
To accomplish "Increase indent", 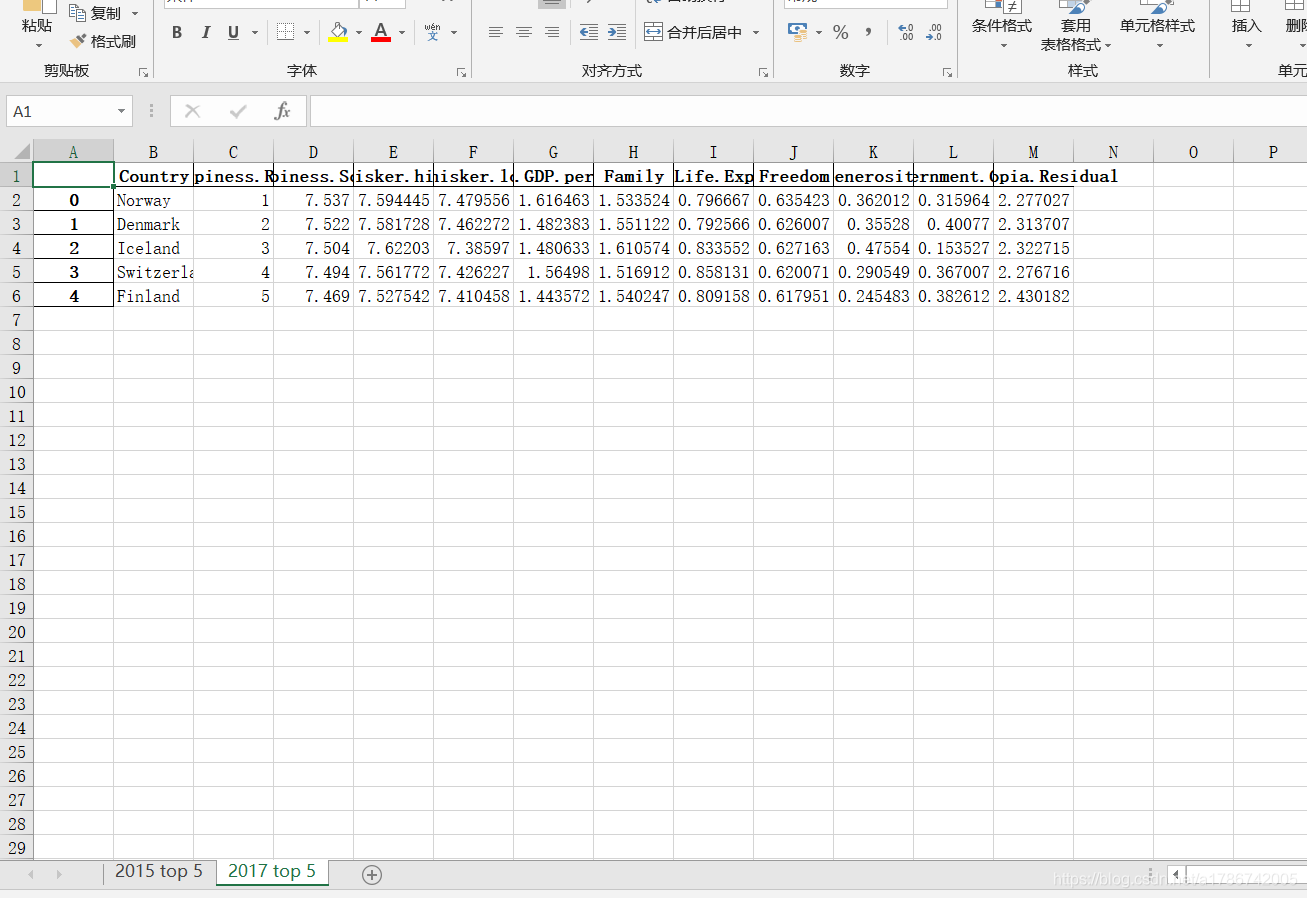I will [617, 32].
